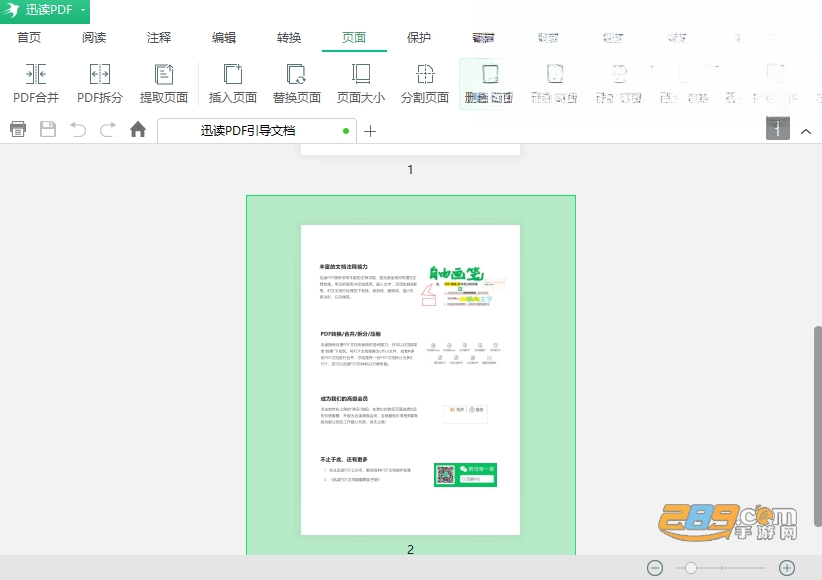Click the print icon
This screenshot has height=580, width=822.
click(18, 129)
